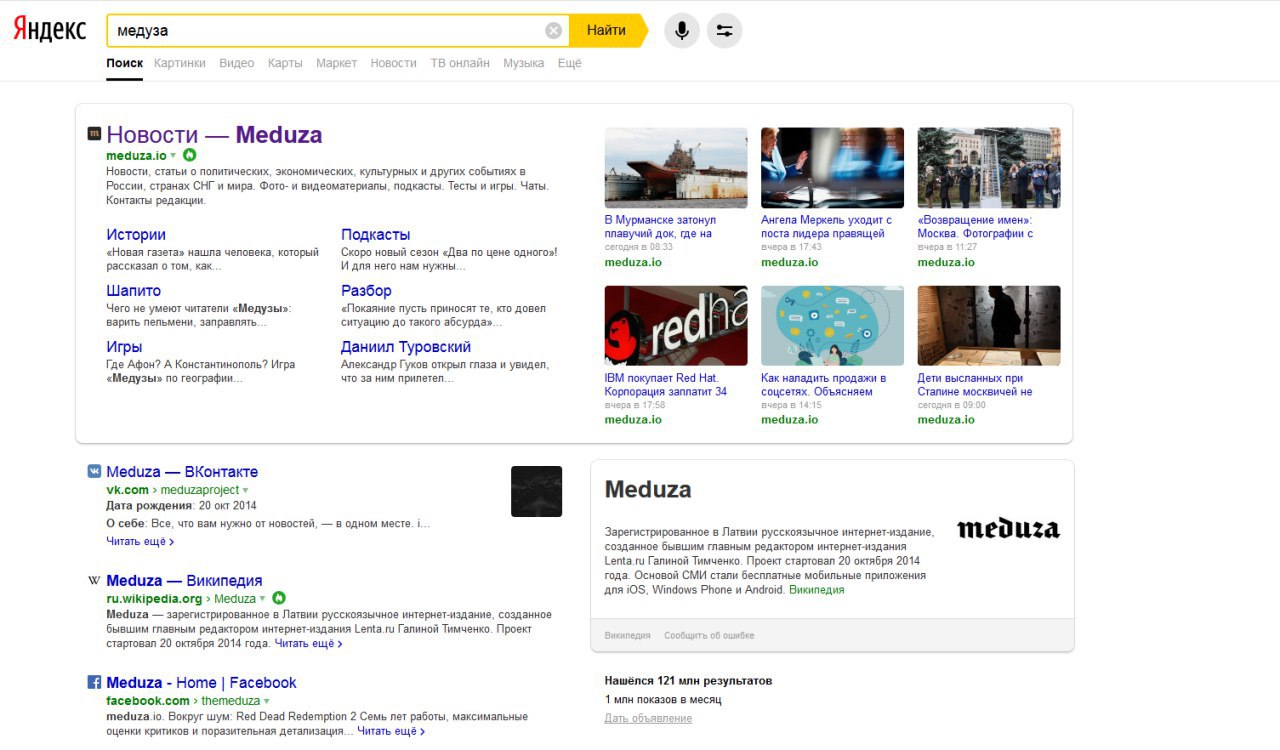This screenshot has height=750, width=1280.
Task: Open the Разбор sitelink
Action: coord(366,291)
